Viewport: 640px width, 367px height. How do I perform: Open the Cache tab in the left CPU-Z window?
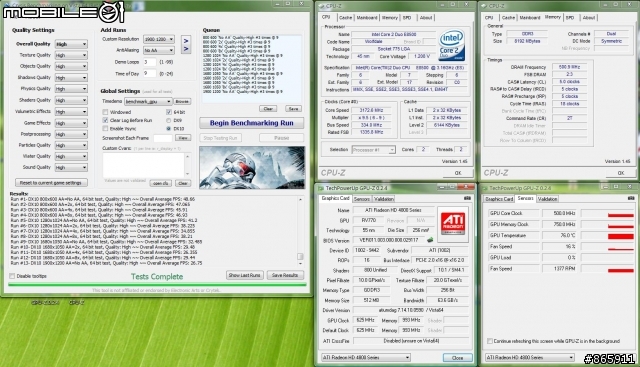click(345, 18)
